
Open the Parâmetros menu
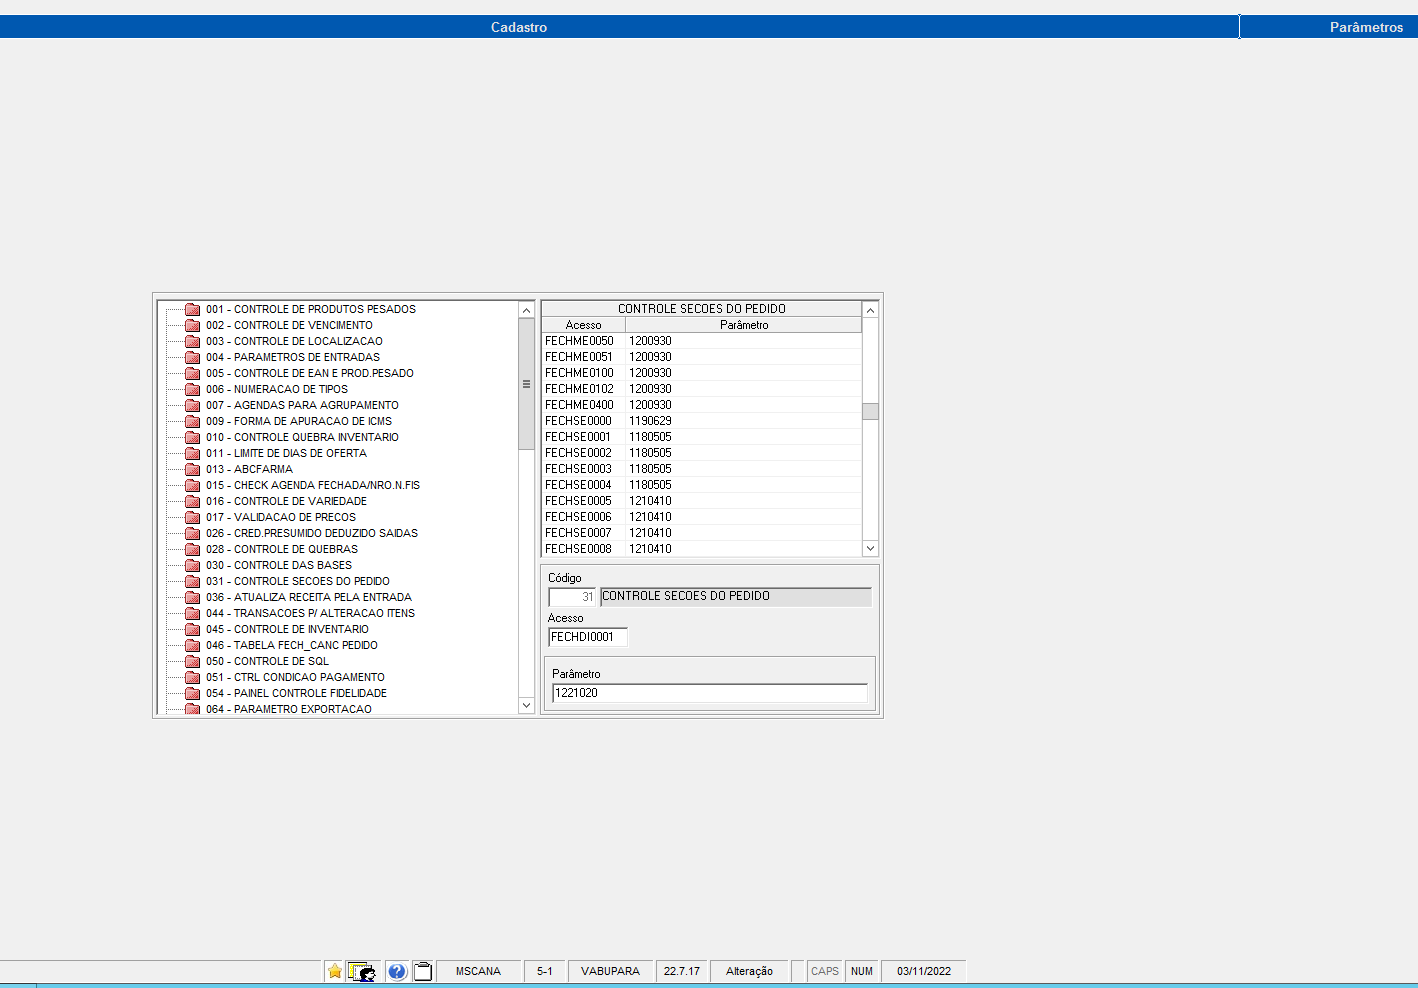click(1366, 27)
